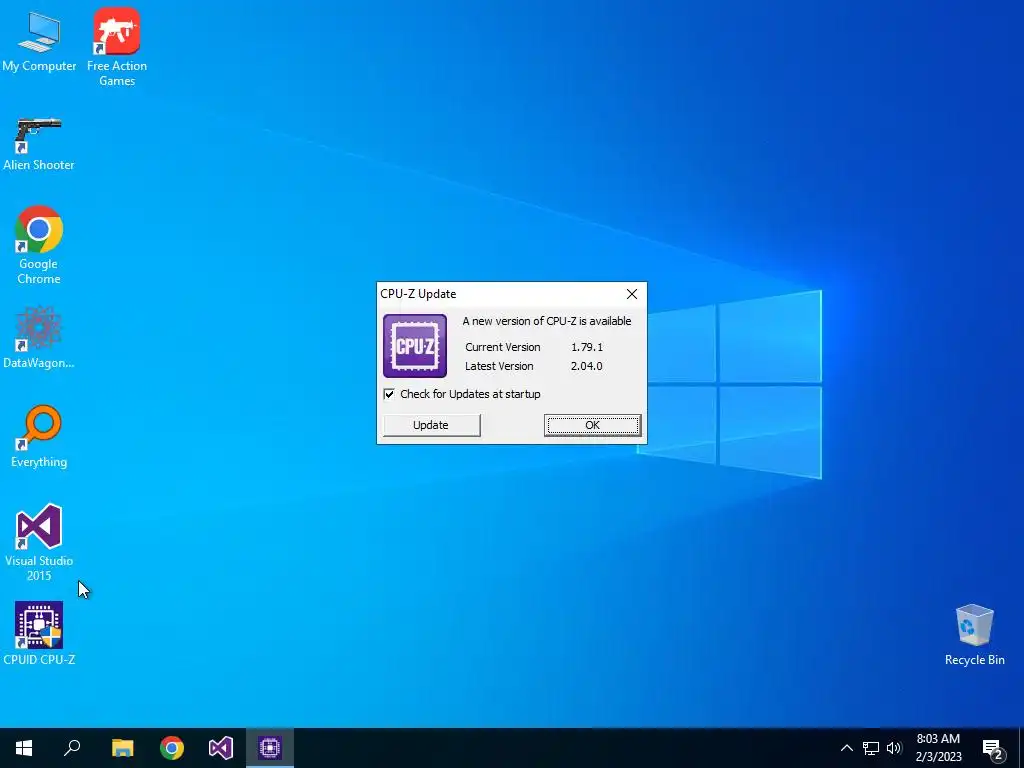Click the CPU-Z Update title bar text
Image resolution: width=1024 pixels, height=768 pixels.
coord(418,294)
